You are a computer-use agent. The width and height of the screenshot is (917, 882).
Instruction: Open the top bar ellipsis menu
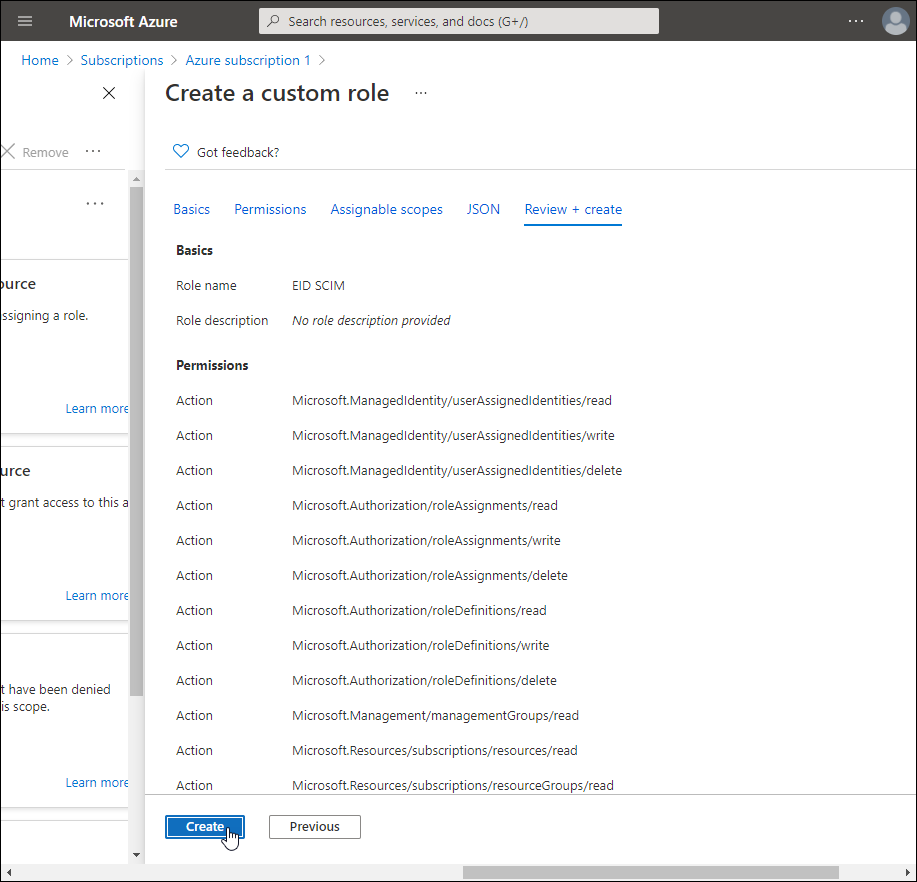tap(855, 21)
